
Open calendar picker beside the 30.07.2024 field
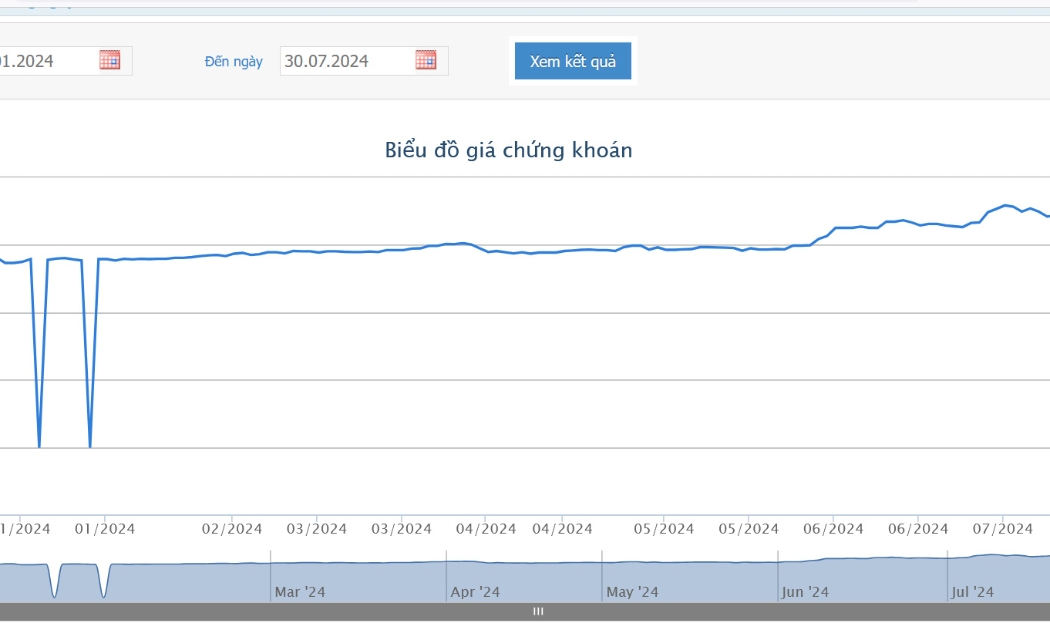(x=426, y=60)
